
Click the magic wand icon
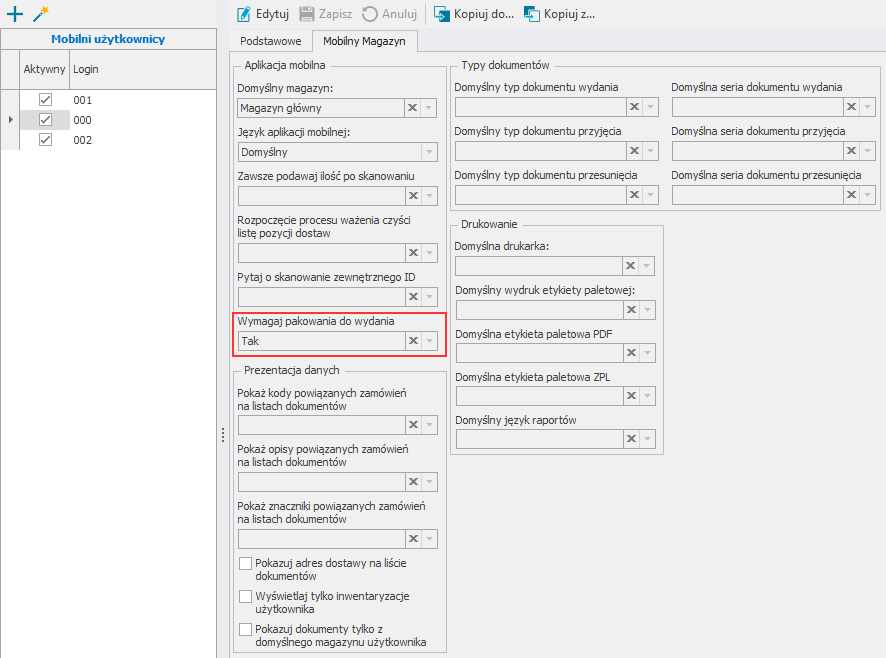41,14
